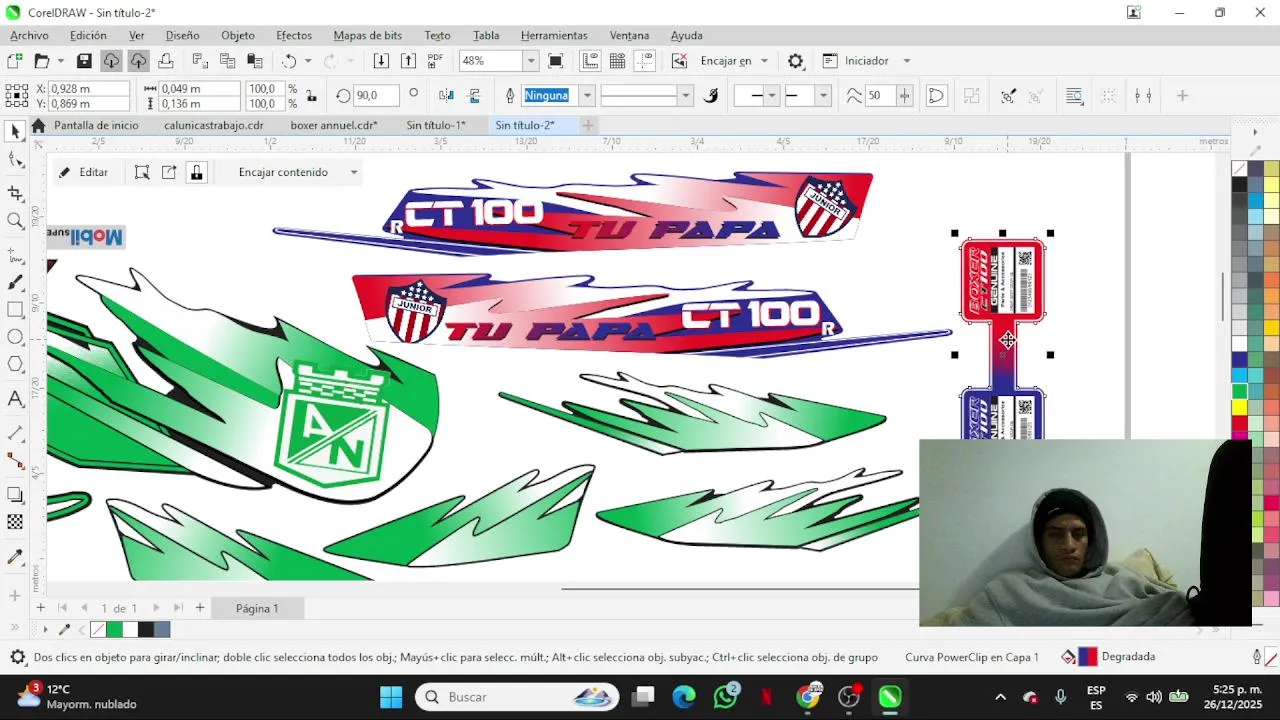The width and height of the screenshot is (1280, 720).
Task: Toggle show rulers button
Action: 590,61
